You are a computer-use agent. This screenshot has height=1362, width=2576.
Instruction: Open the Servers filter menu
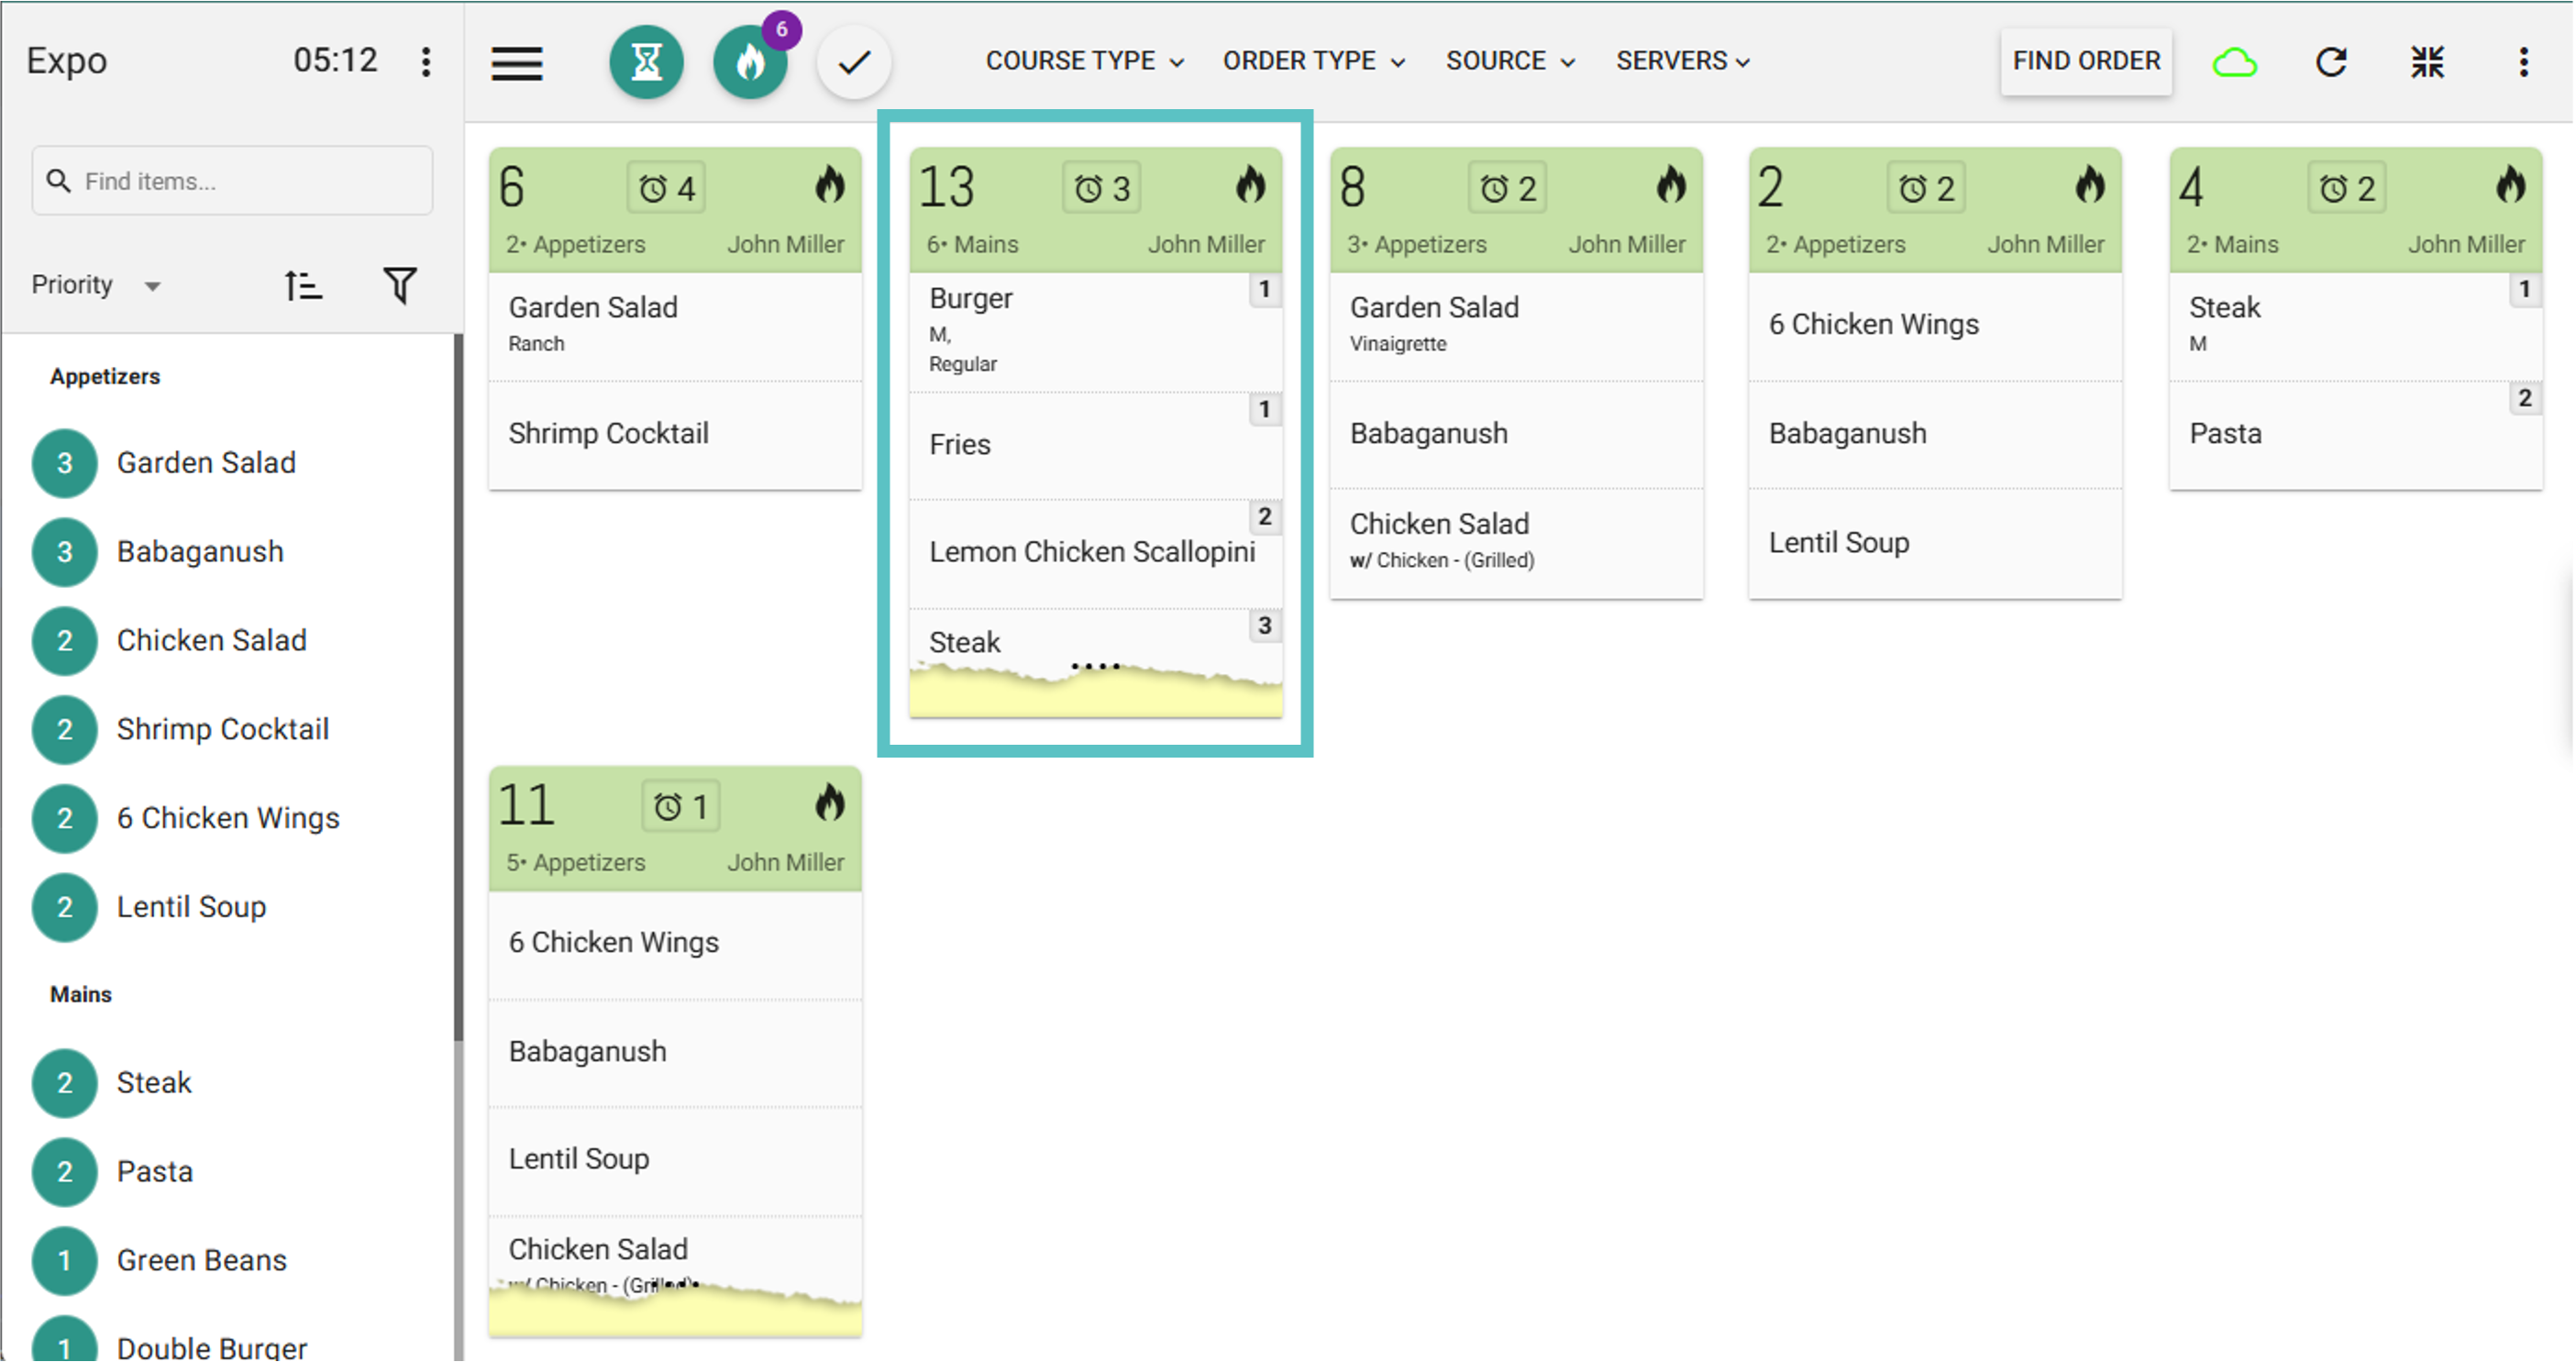tap(1682, 62)
